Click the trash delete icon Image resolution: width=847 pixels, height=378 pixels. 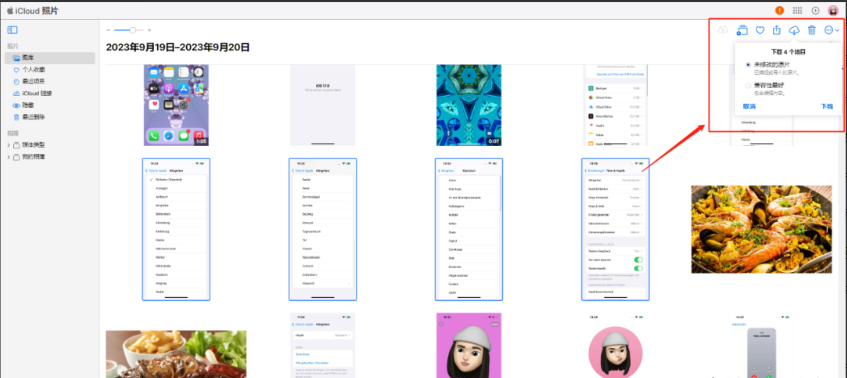[x=811, y=30]
